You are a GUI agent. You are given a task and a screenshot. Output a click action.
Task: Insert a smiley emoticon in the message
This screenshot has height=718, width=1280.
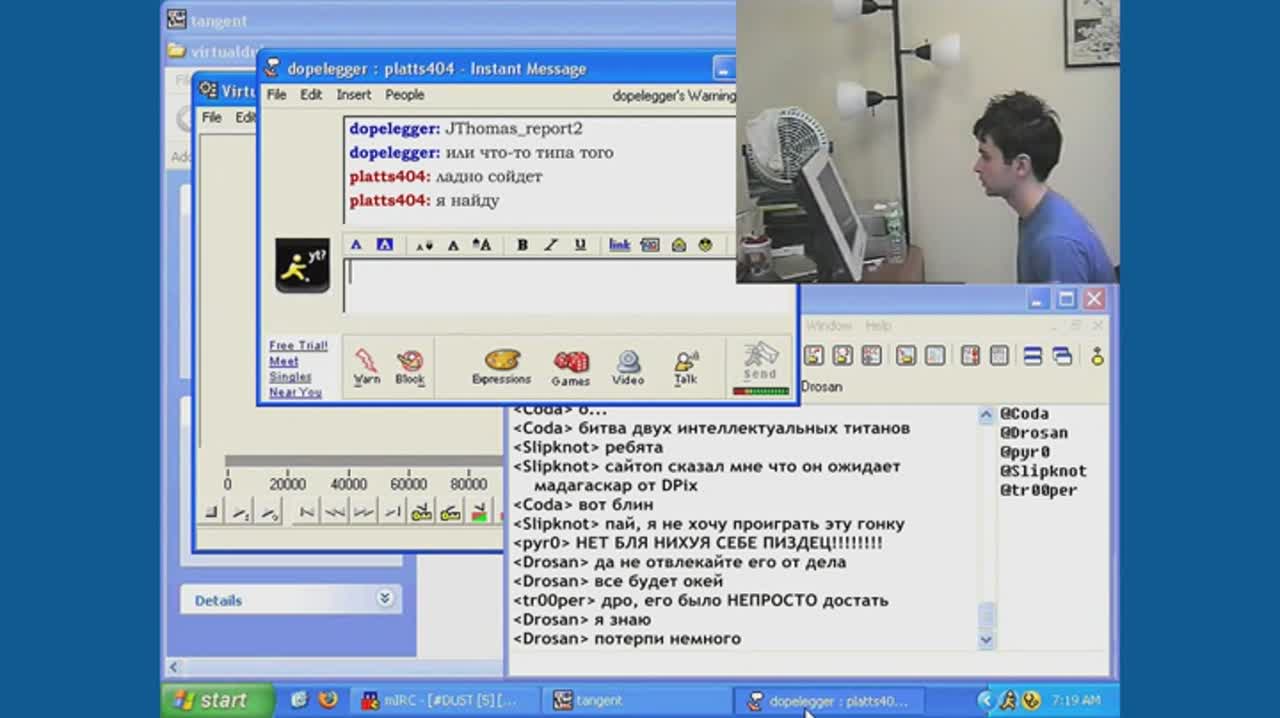[706, 245]
